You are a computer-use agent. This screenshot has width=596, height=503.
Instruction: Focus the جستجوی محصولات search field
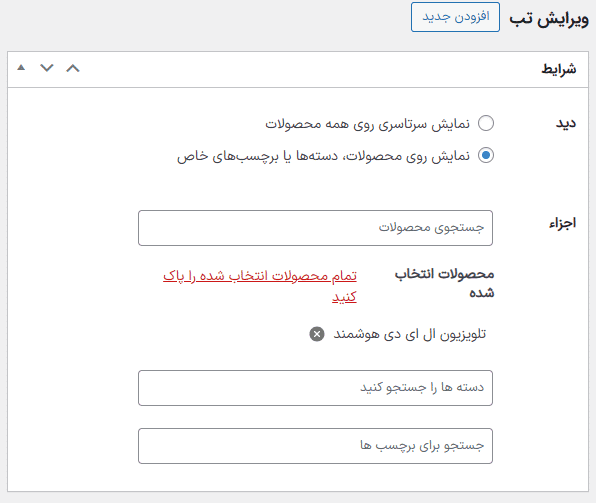click(x=315, y=228)
